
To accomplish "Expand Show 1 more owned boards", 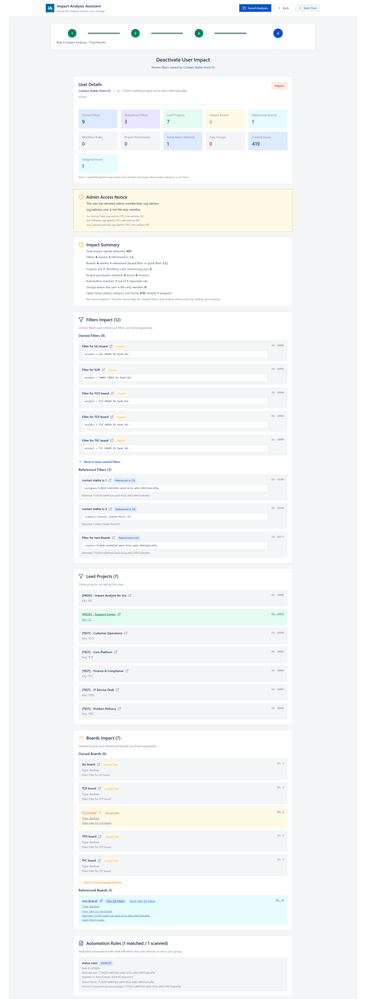I will [99, 882].
